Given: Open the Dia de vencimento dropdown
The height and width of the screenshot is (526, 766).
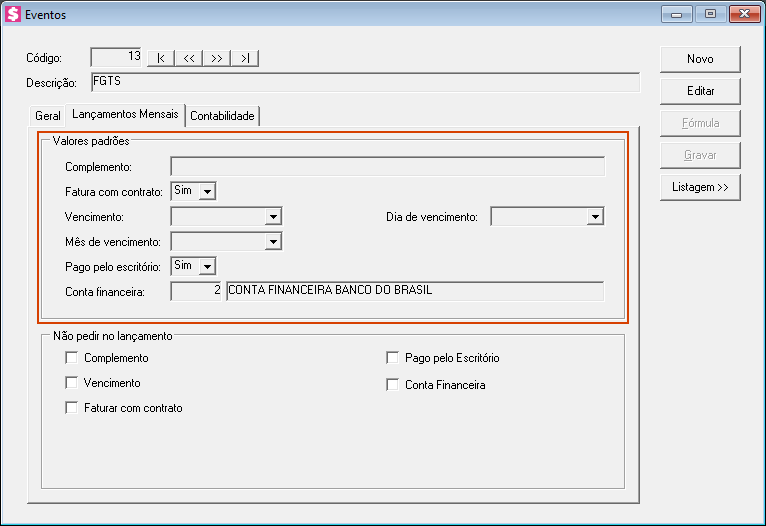Looking at the screenshot, I should [596, 216].
